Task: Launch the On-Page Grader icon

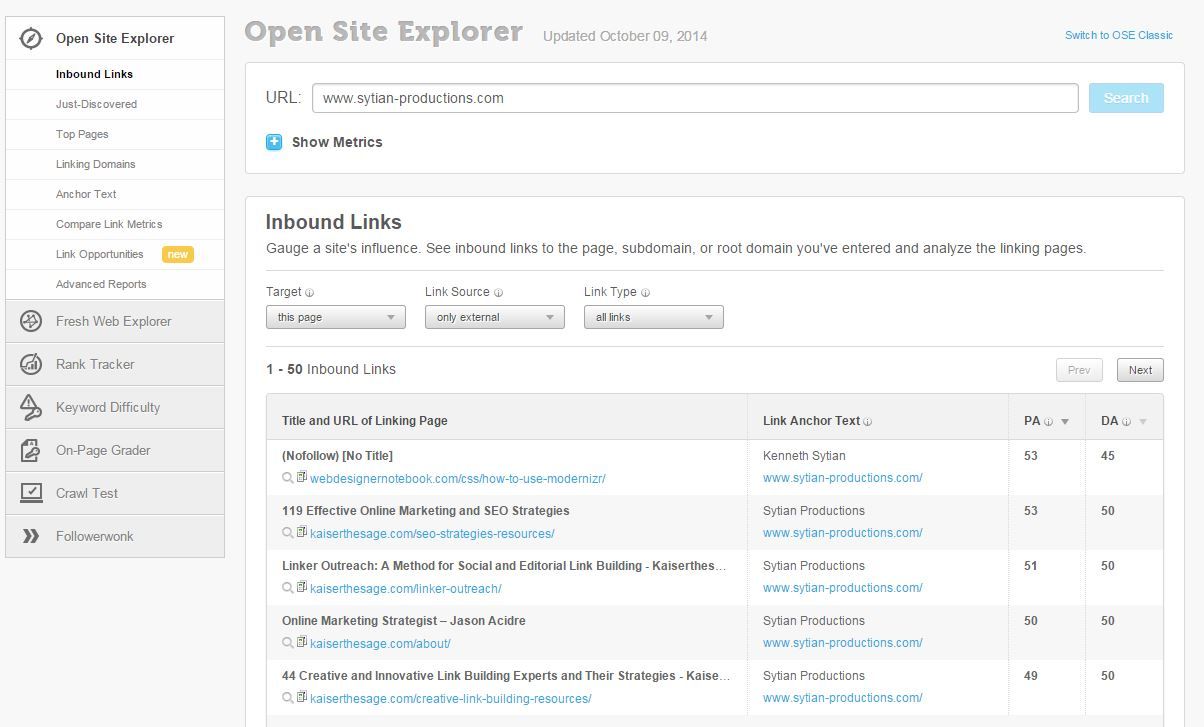Action: (x=31, y=450)
